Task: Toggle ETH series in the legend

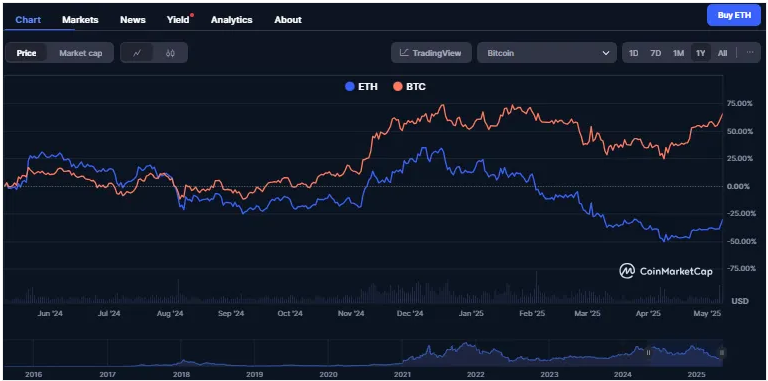Action: [x=361, y=87]
